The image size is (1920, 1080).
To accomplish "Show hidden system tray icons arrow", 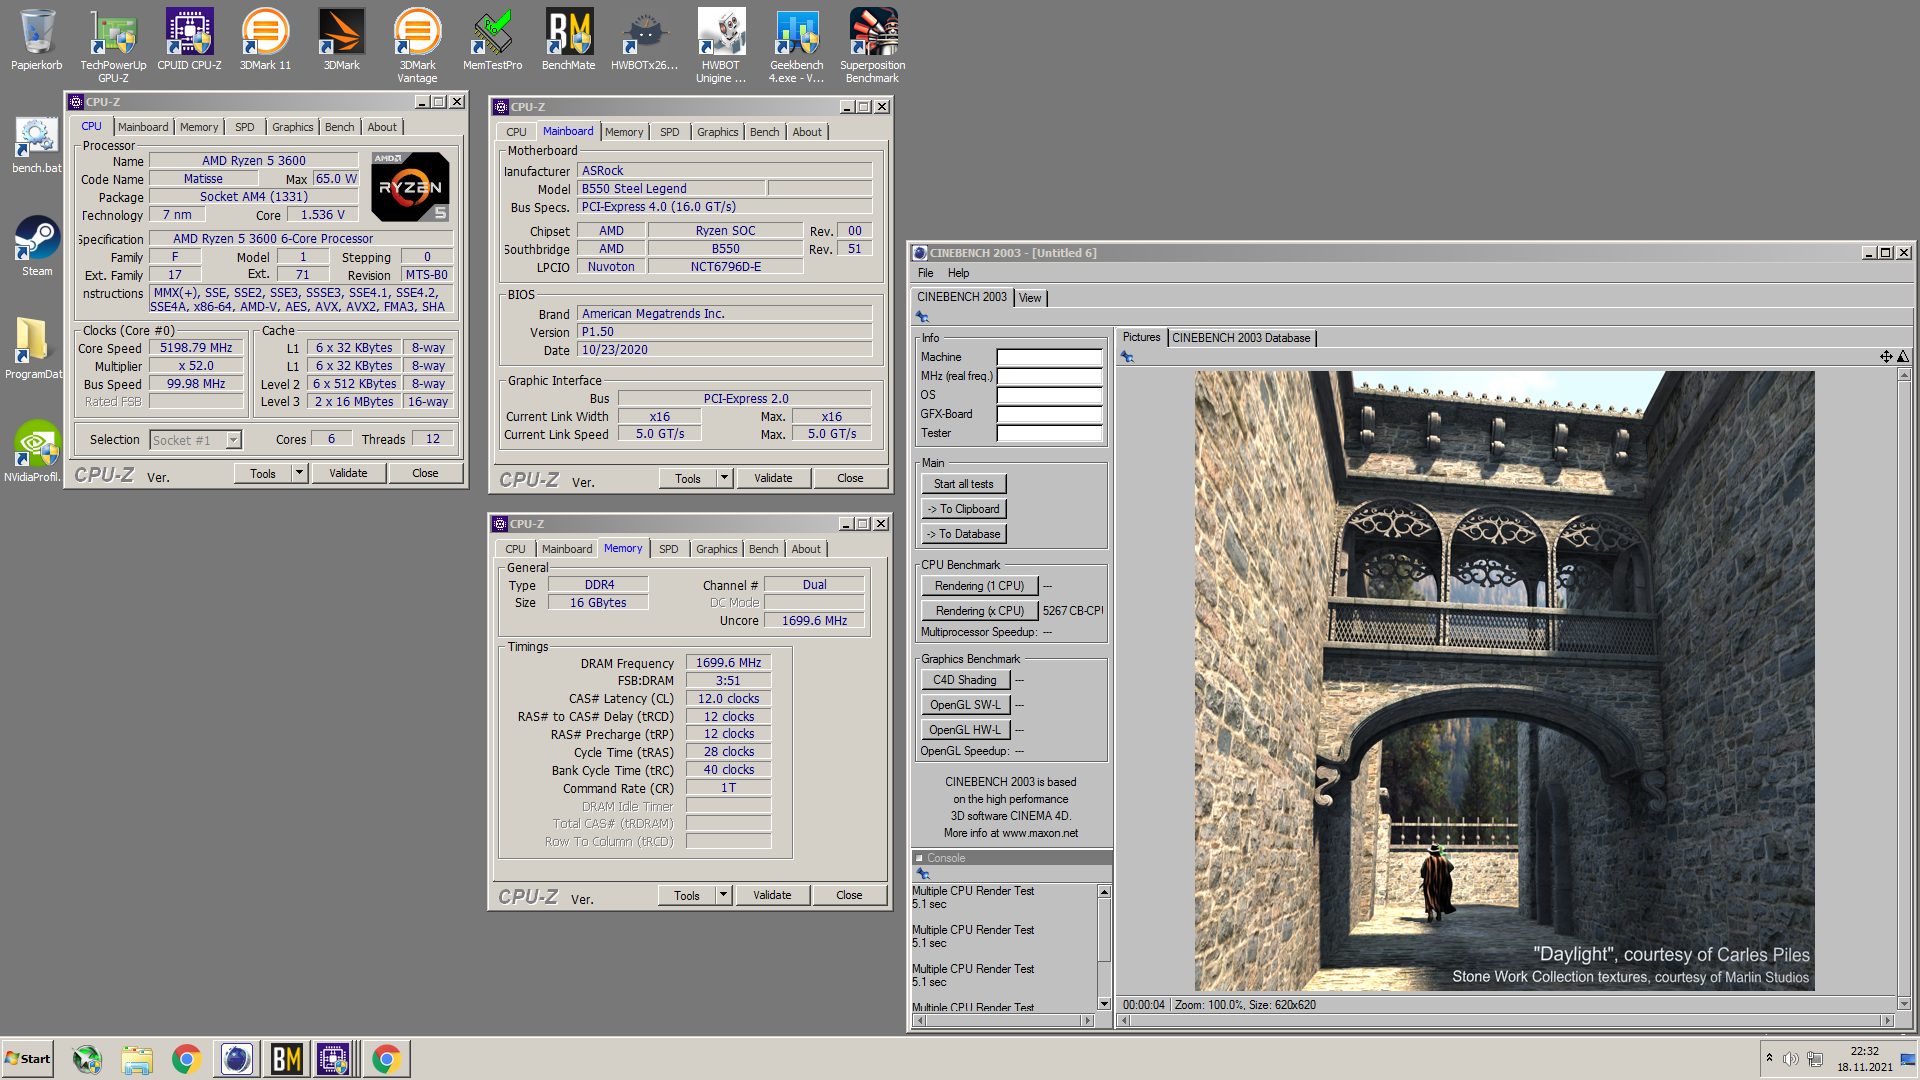I will click(1769, 1058).
